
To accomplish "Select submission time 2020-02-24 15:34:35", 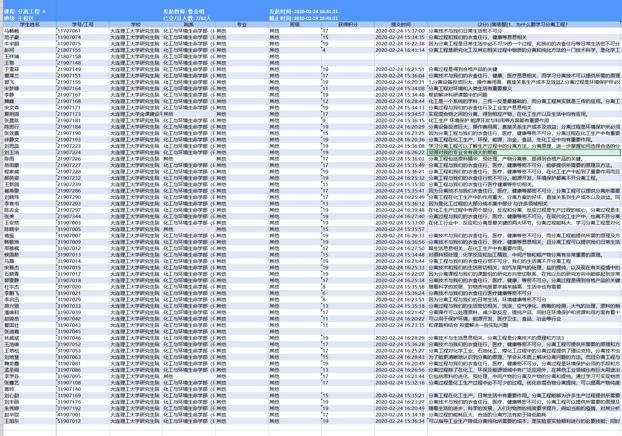I will [401, 37].
